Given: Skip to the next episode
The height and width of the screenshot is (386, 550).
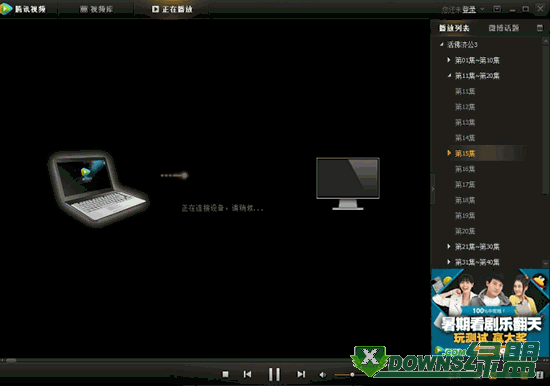Looking at the screenshot, I should click(301, 374).
